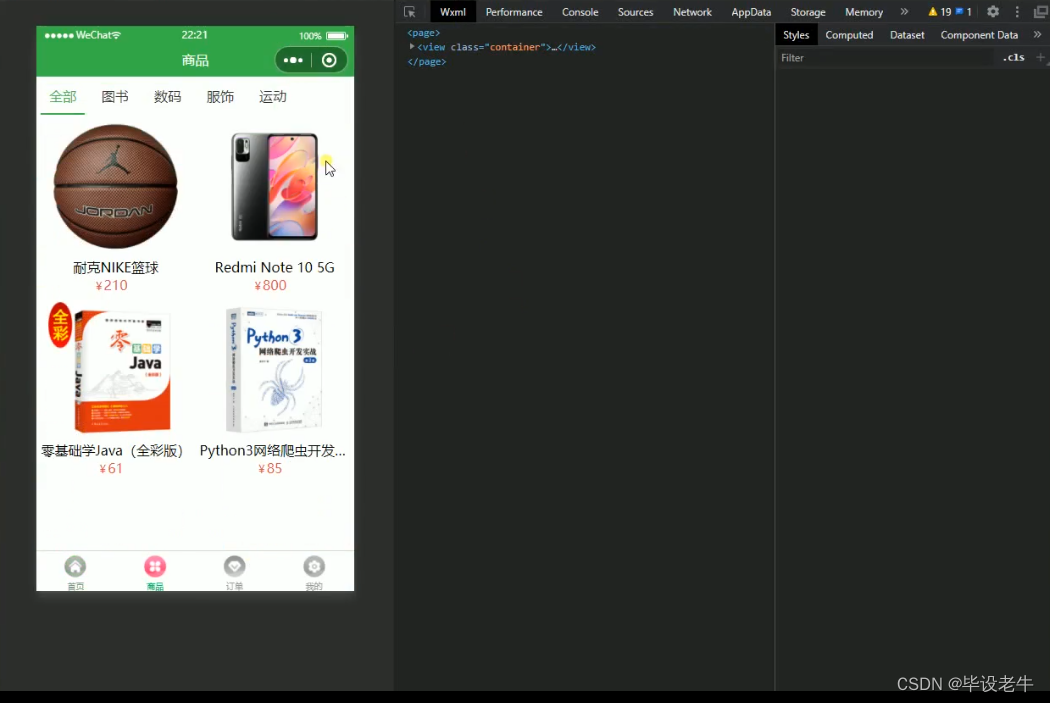Open the Network panel tab
The width and height of the screenshot is (1050, 703).
pyautogui.click(x=692, y=12)
